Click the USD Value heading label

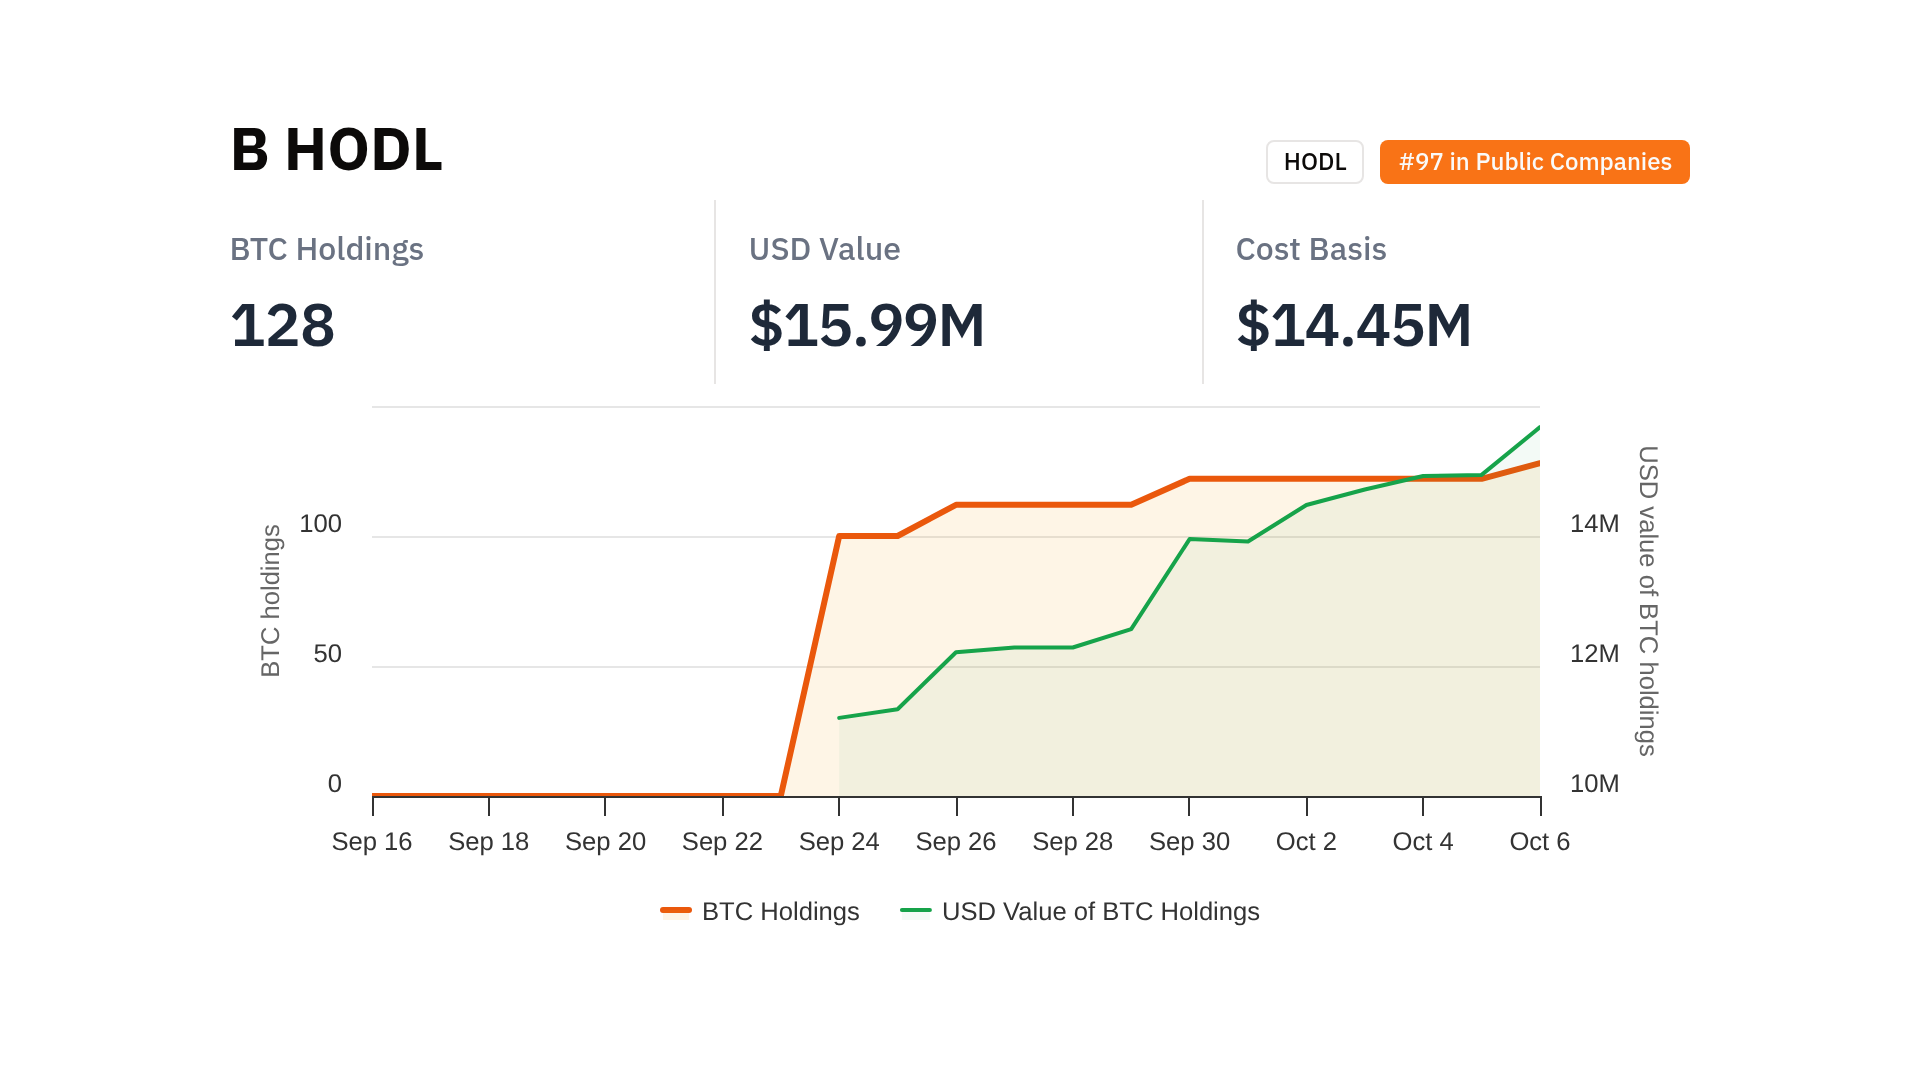(824, 249)
